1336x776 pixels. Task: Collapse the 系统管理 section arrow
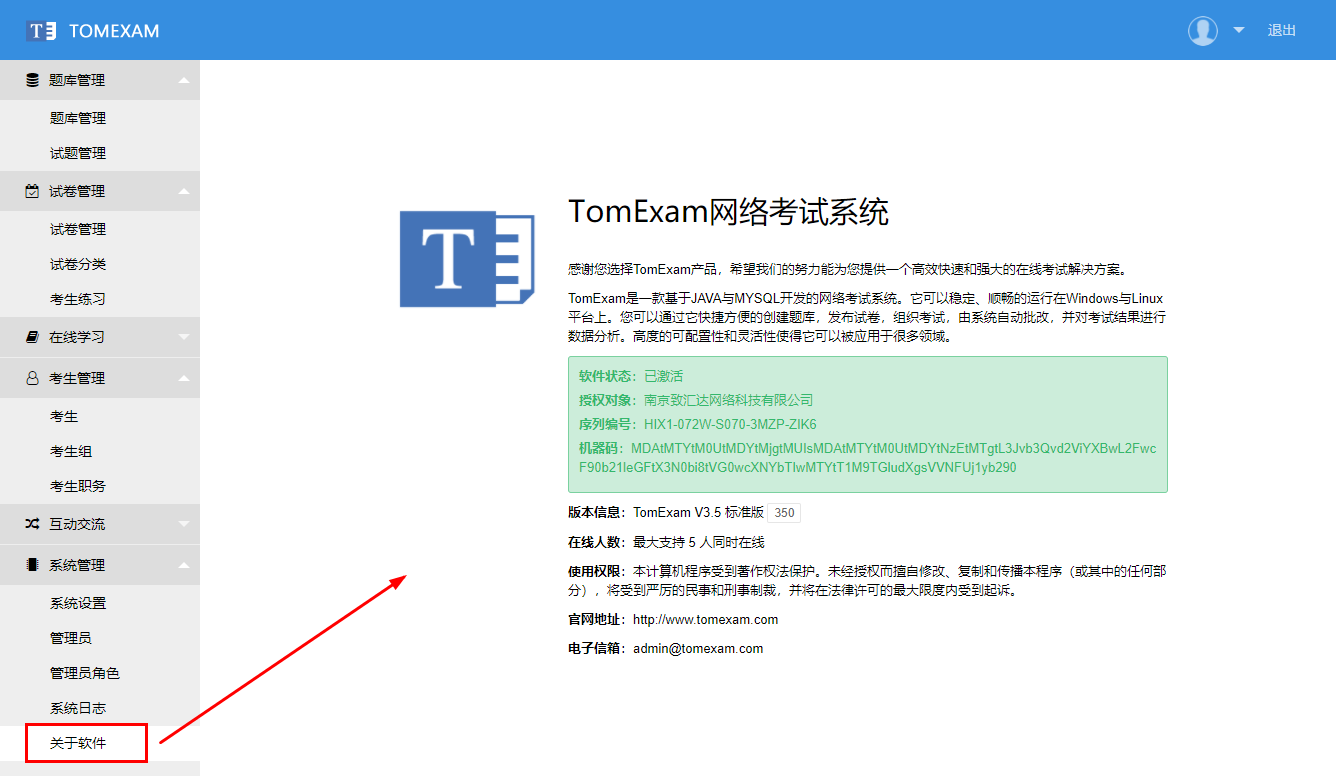point(183,565)
